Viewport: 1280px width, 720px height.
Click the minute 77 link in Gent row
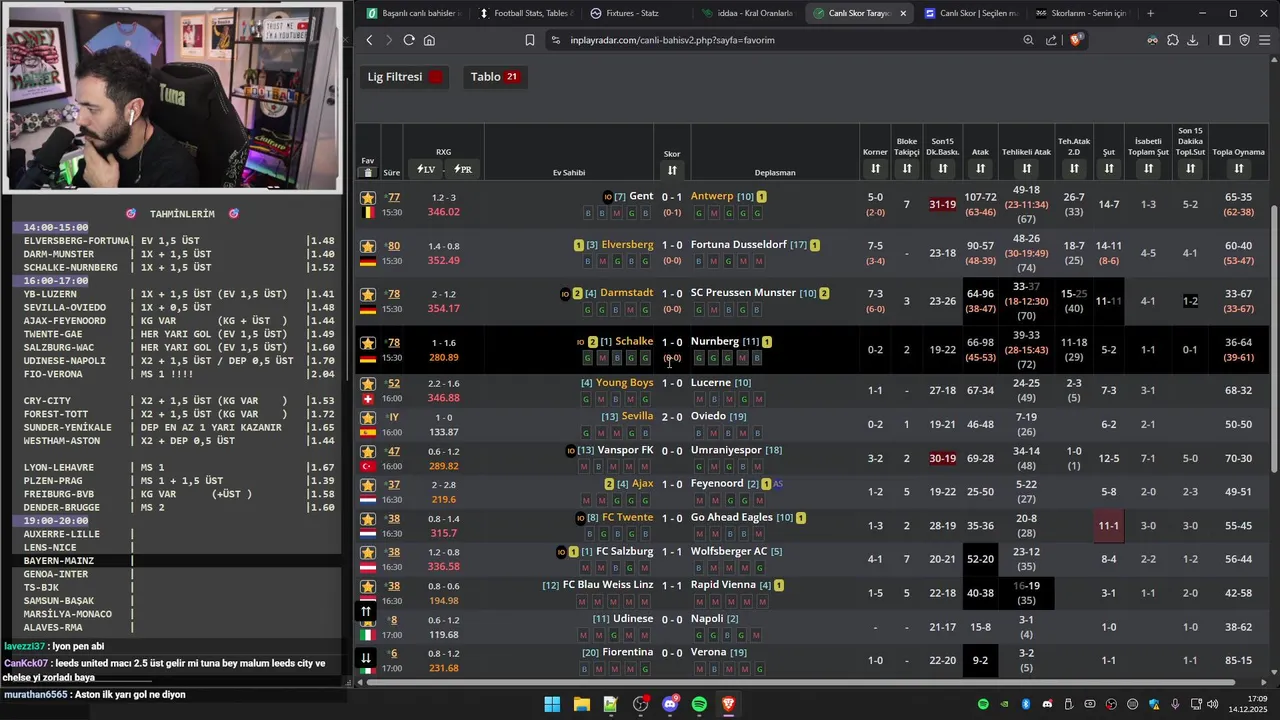(x=394, y=197)
